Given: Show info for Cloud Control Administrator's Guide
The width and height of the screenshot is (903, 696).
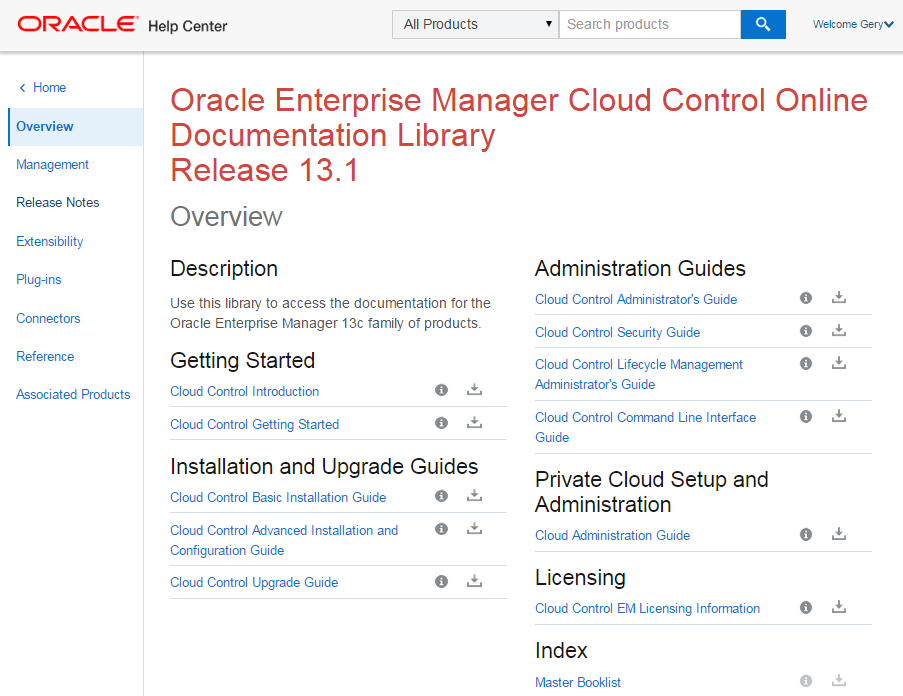Looking at the screenshot, I should (806, 298).
